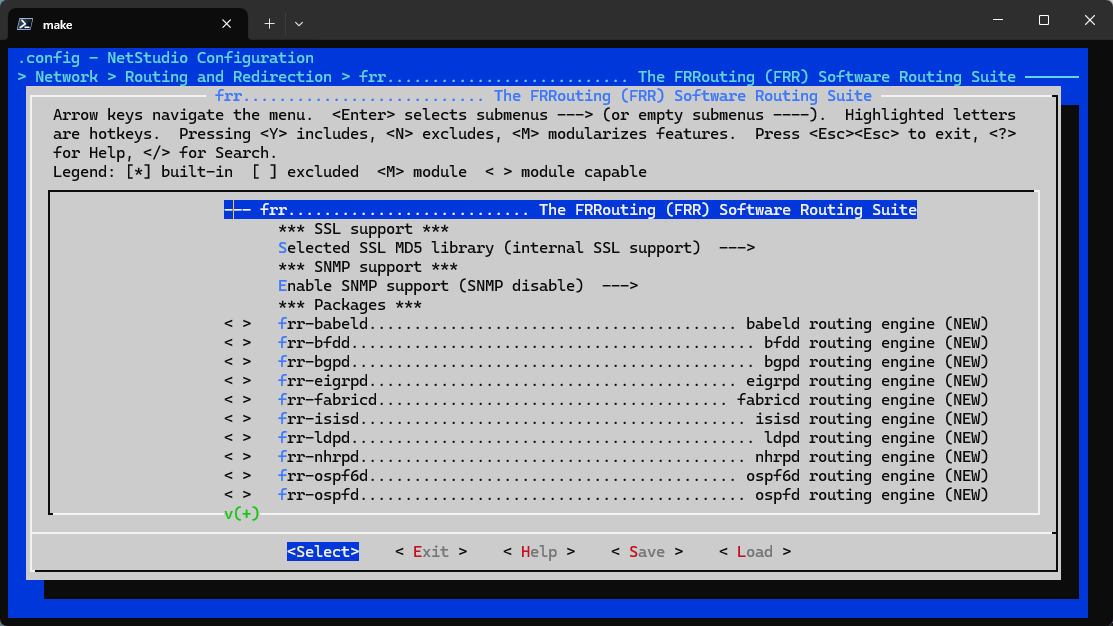Select the make tab
The width and height of the screenshot is (1113, 626).
(x=120, y=23)
